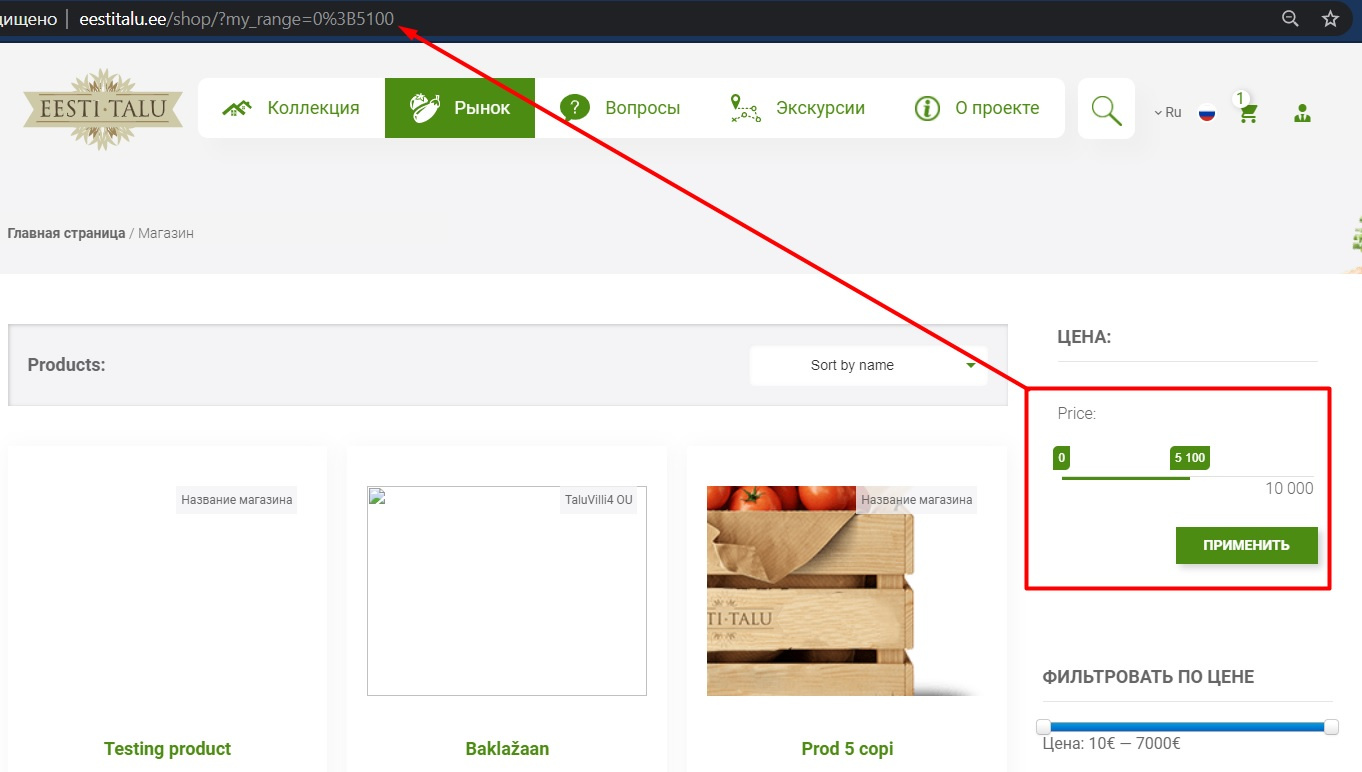
Task: Click the 10 000 price limit text
Action: point(1289,488)
